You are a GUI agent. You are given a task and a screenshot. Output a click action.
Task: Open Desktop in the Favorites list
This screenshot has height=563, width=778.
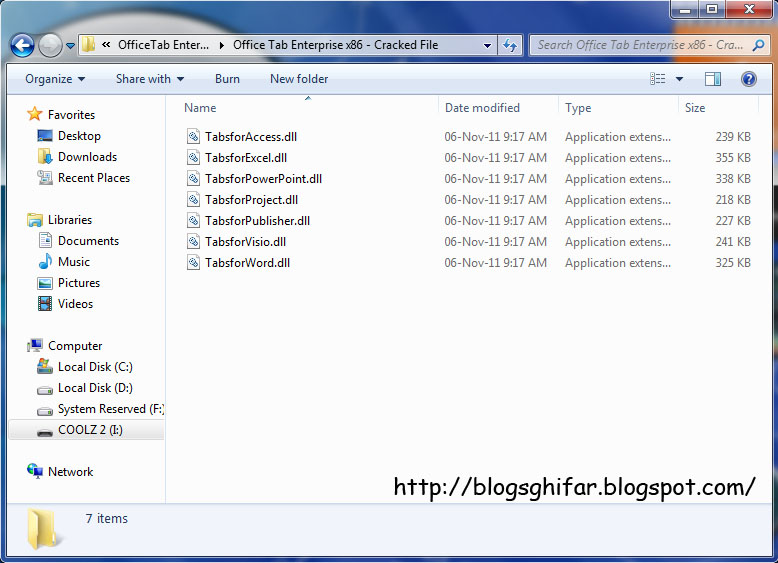(79, 136)
